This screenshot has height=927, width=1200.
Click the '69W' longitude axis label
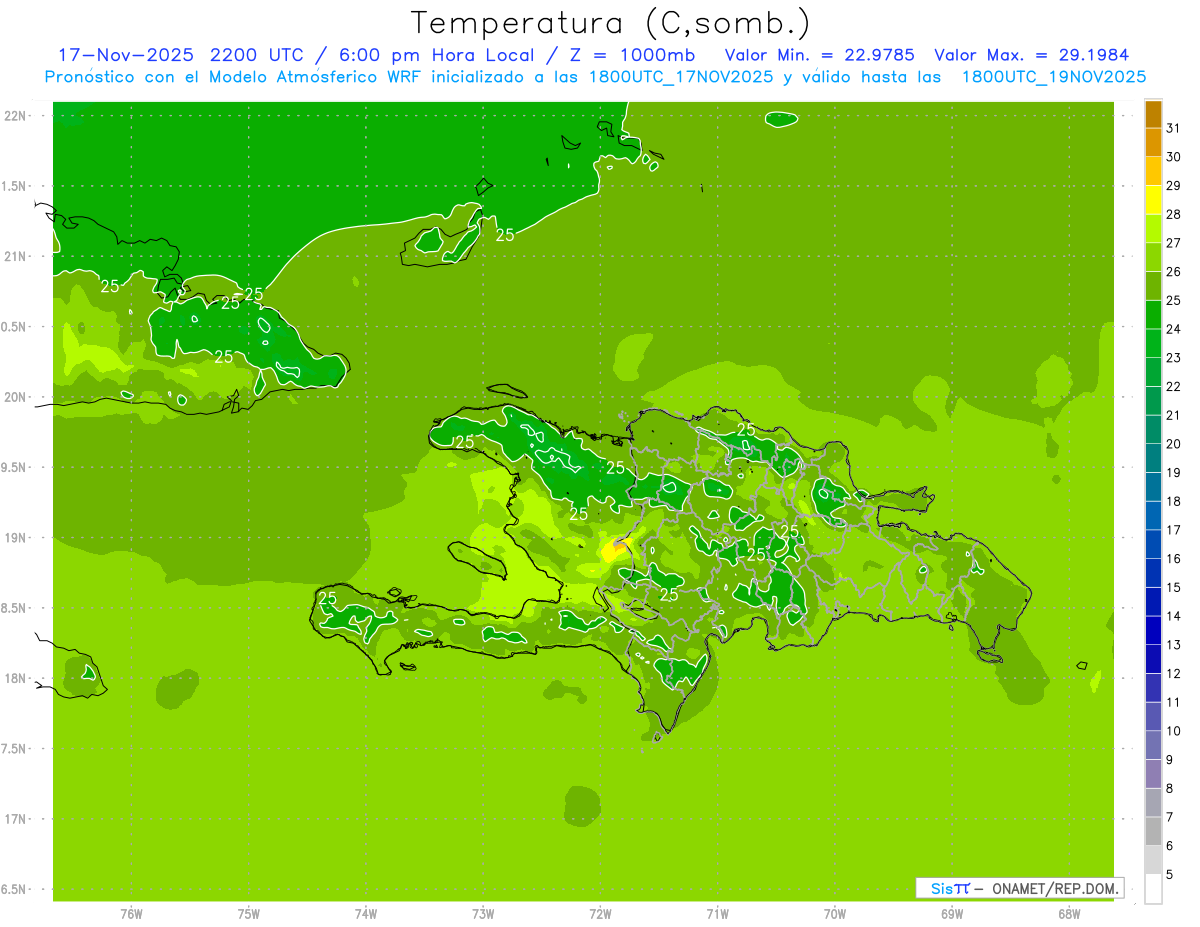[x=952, y=913]
